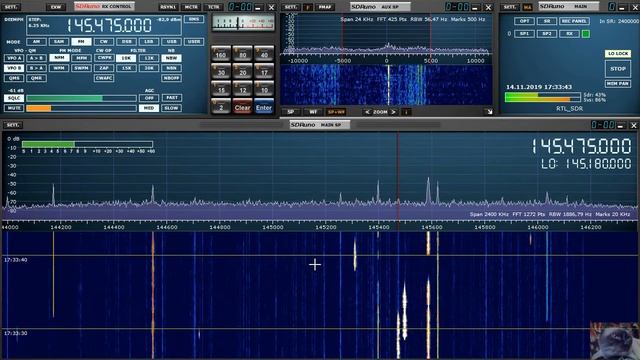Click the STOP button in Main window
Screen dimensions: 640x360
click(618, 69)
